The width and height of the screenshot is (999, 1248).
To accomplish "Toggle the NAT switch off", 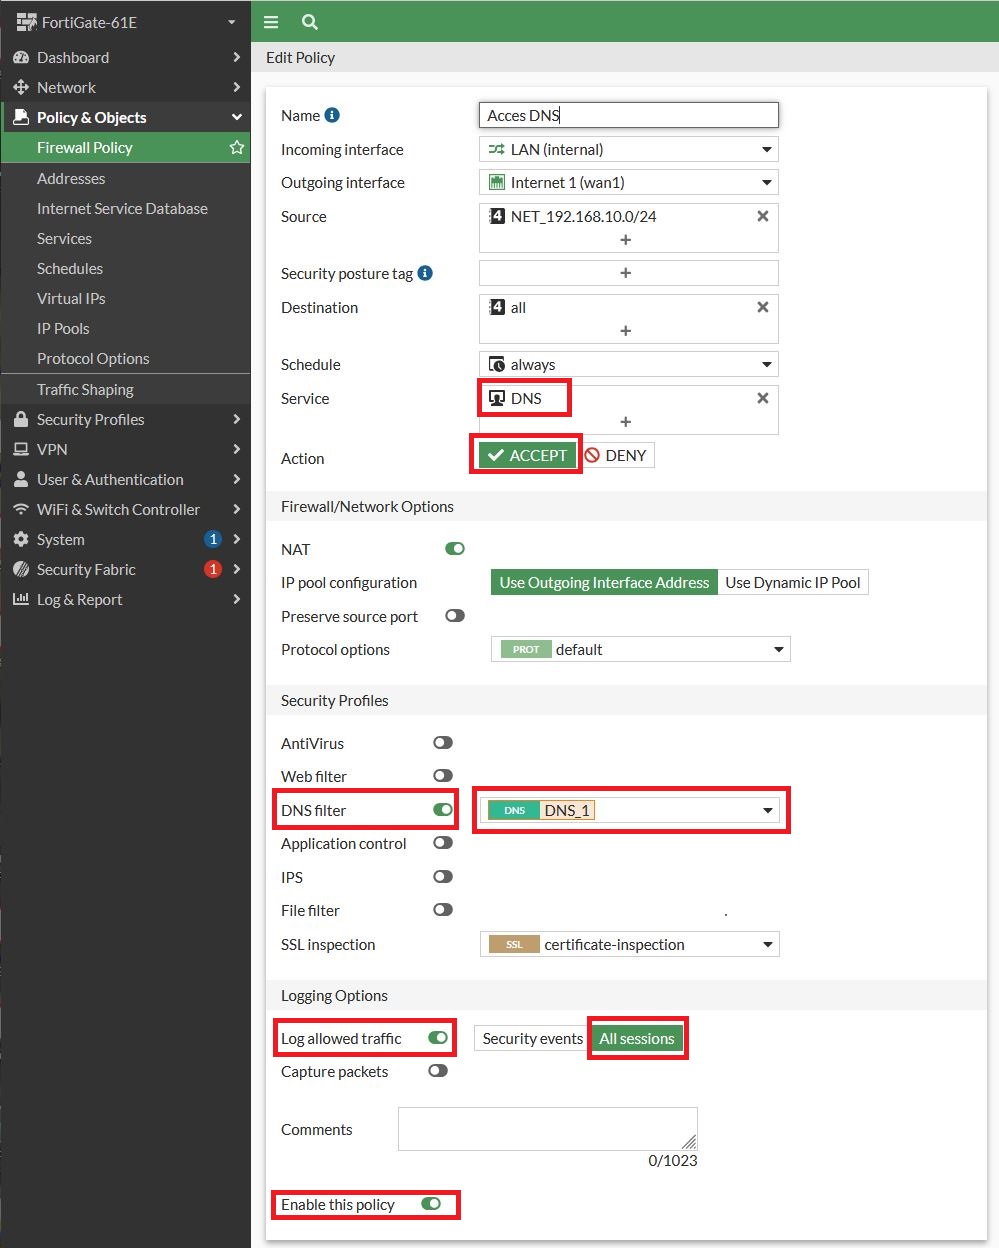I will pyautogui.click(x=455, y=549).
